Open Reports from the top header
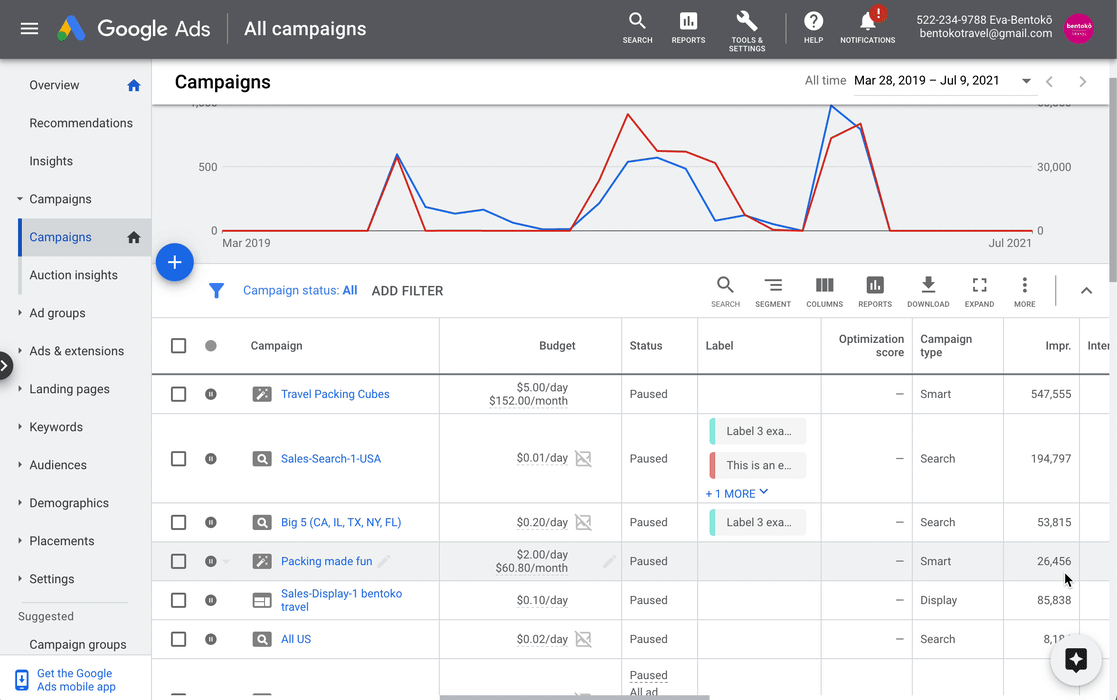The image size is (1117, 700). 688,28
